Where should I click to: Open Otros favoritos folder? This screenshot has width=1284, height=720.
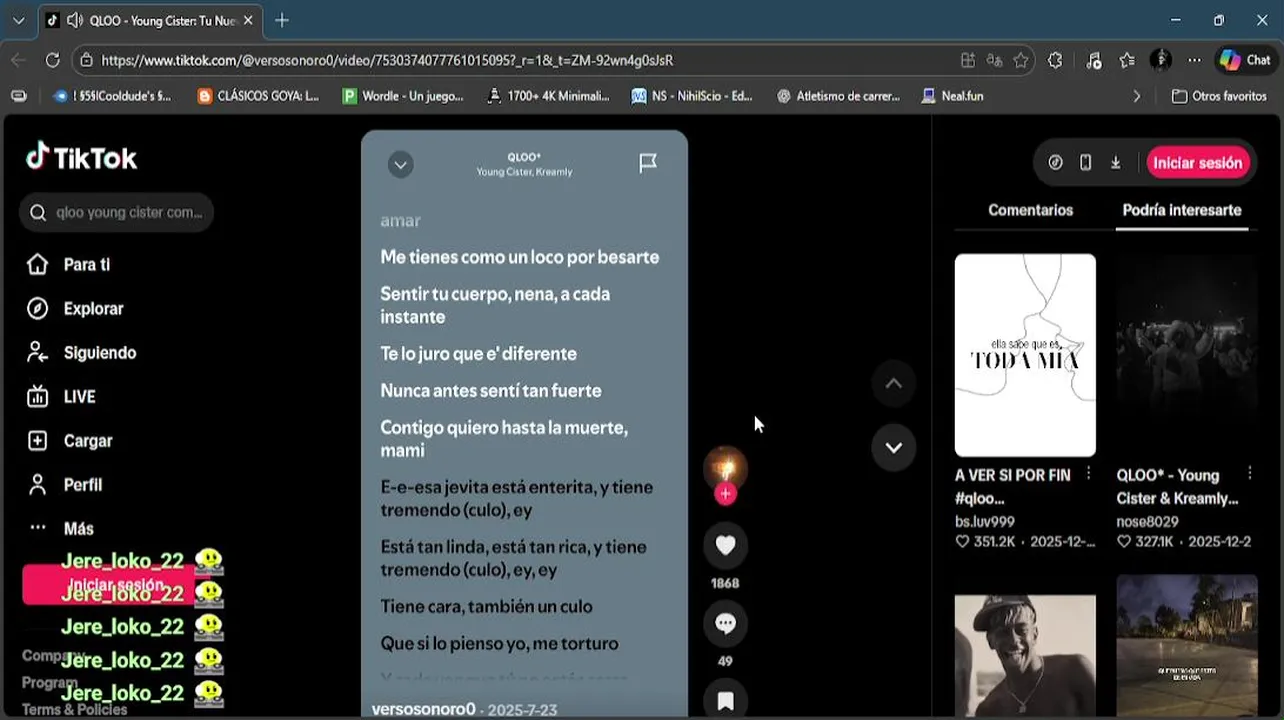pyautogui.click(x=1219, y=96)
